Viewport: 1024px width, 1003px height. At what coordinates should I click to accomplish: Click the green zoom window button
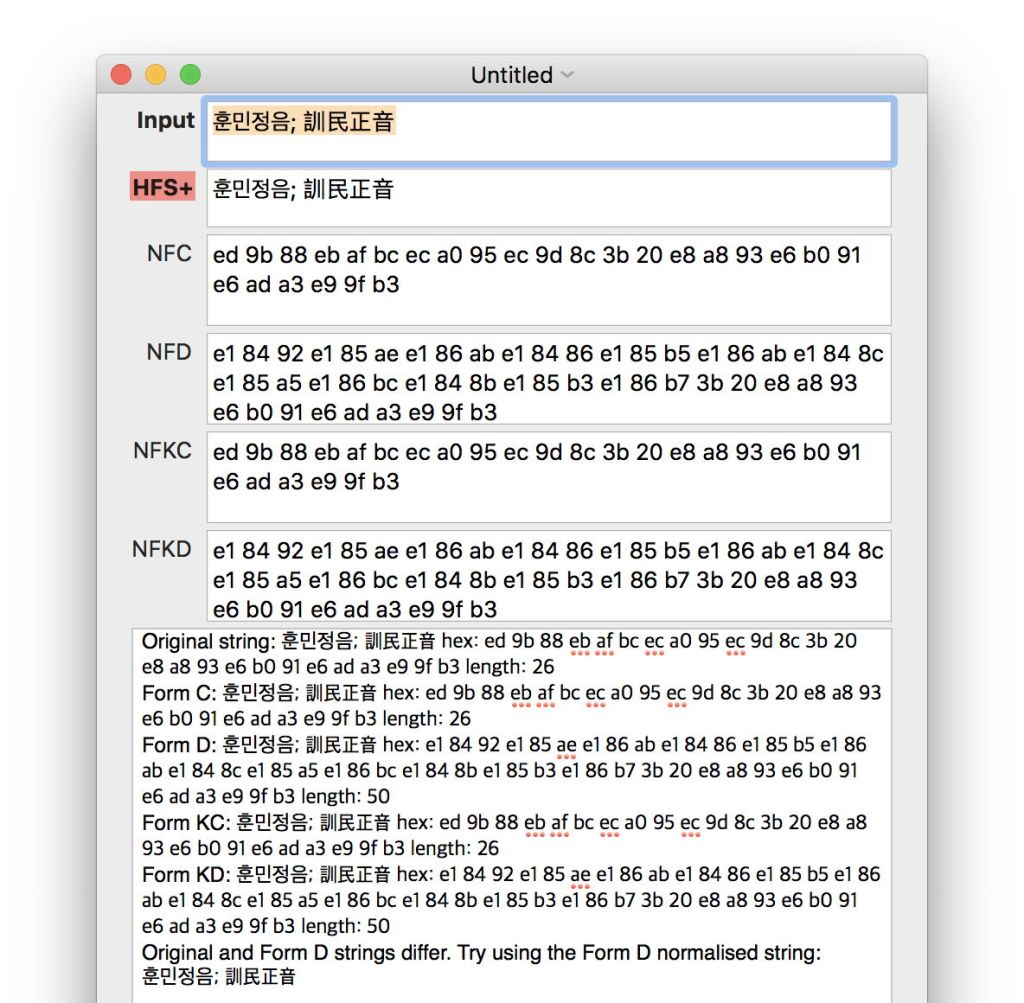[x=190, y=74]
